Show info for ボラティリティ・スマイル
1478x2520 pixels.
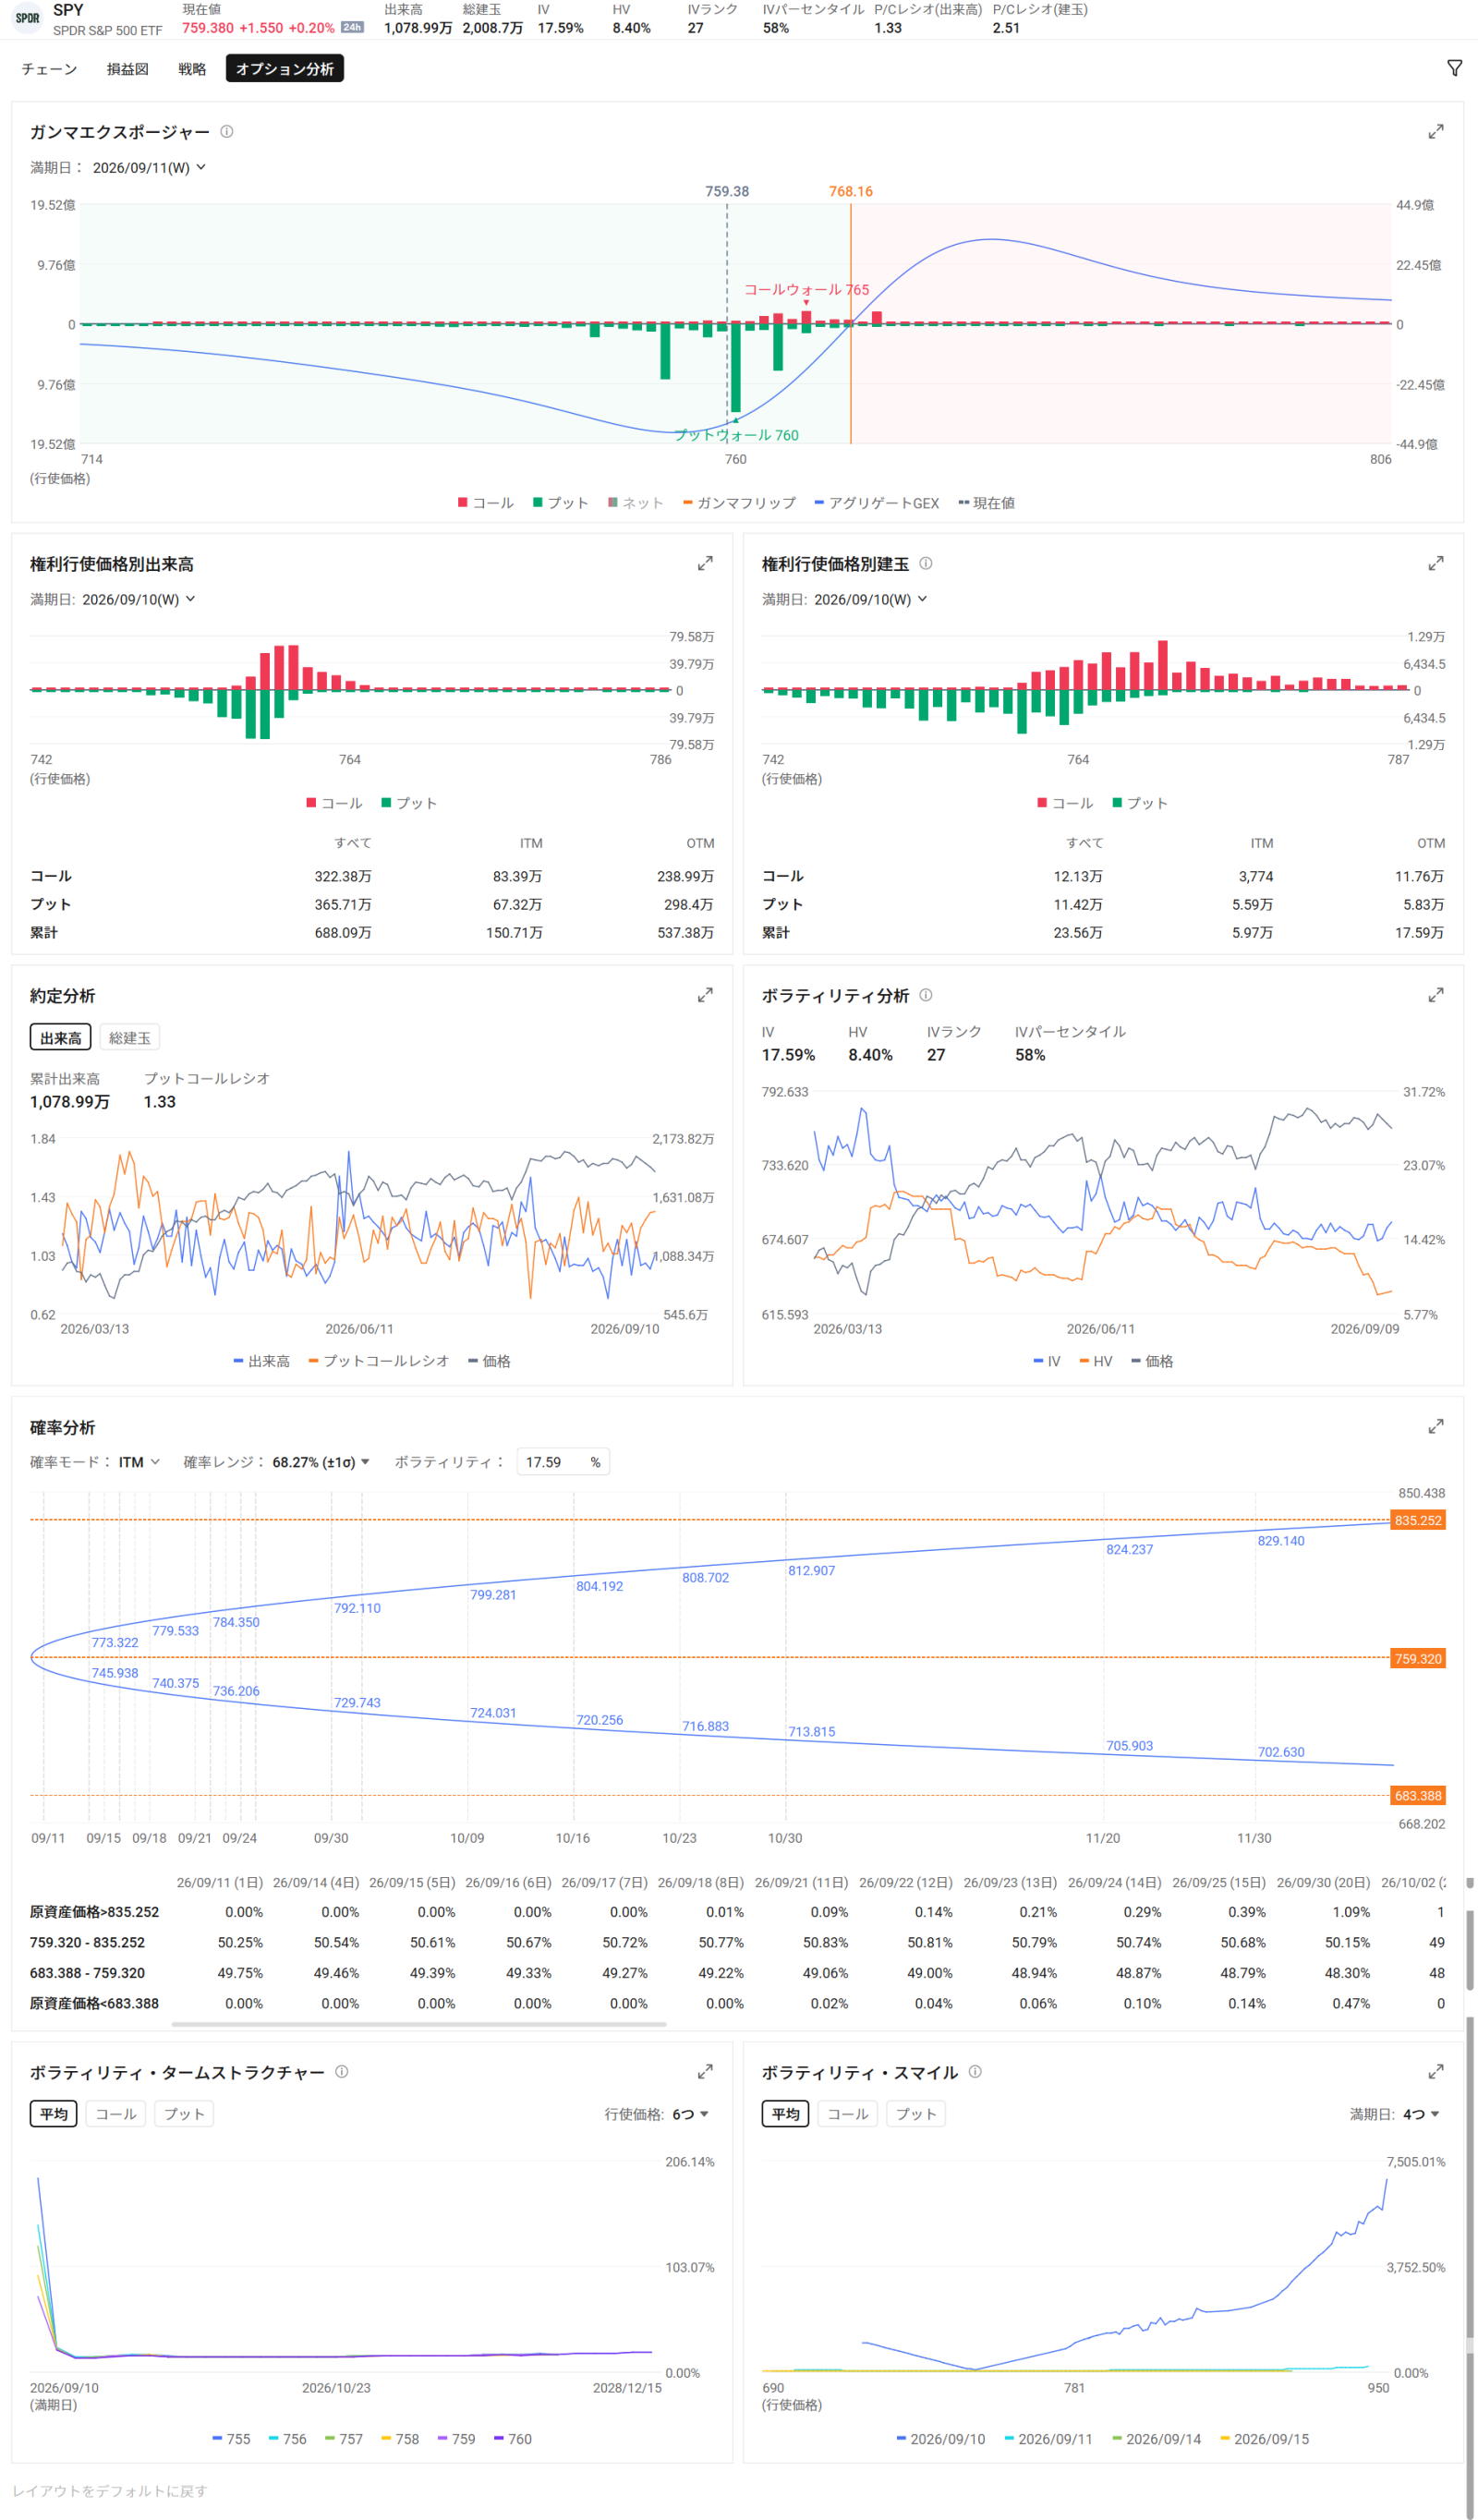point(975,2072)
